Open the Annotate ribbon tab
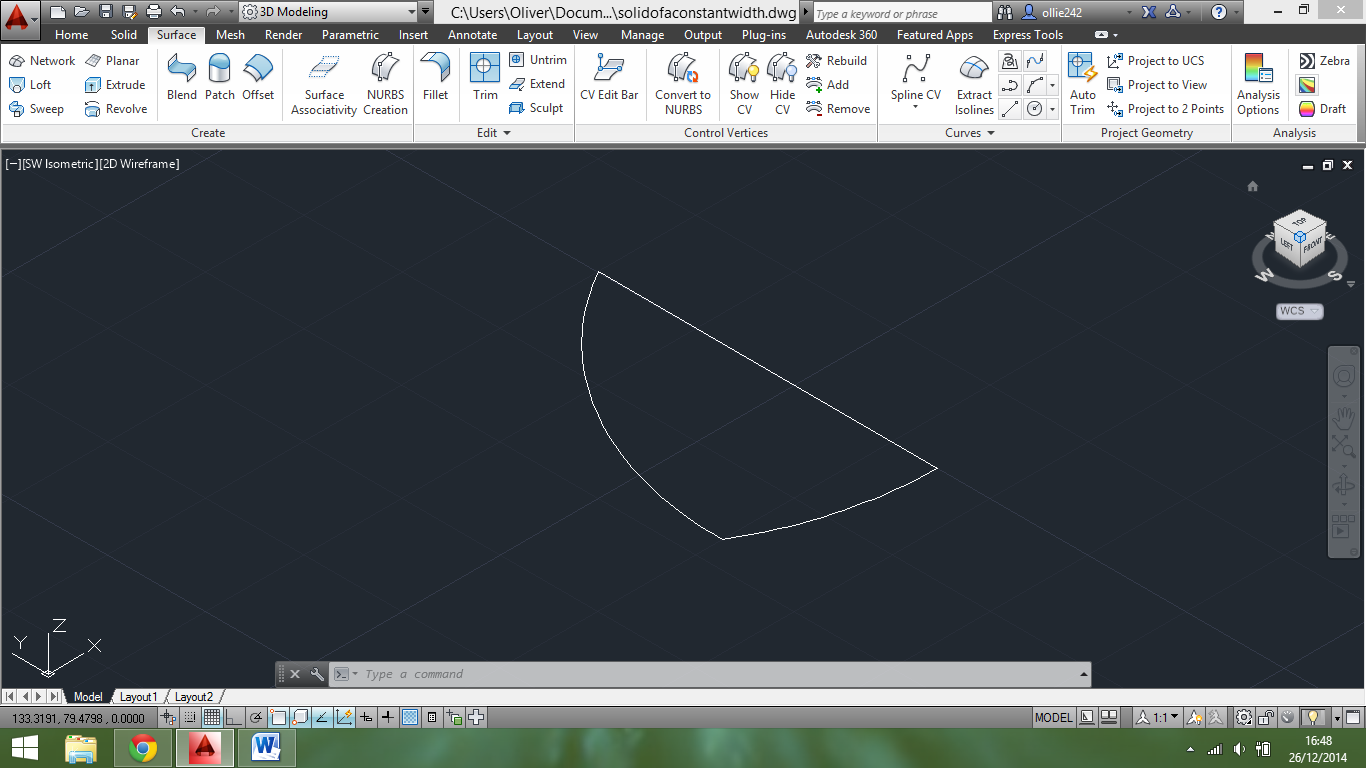The image size is (1366, 768). coord(472,35)
